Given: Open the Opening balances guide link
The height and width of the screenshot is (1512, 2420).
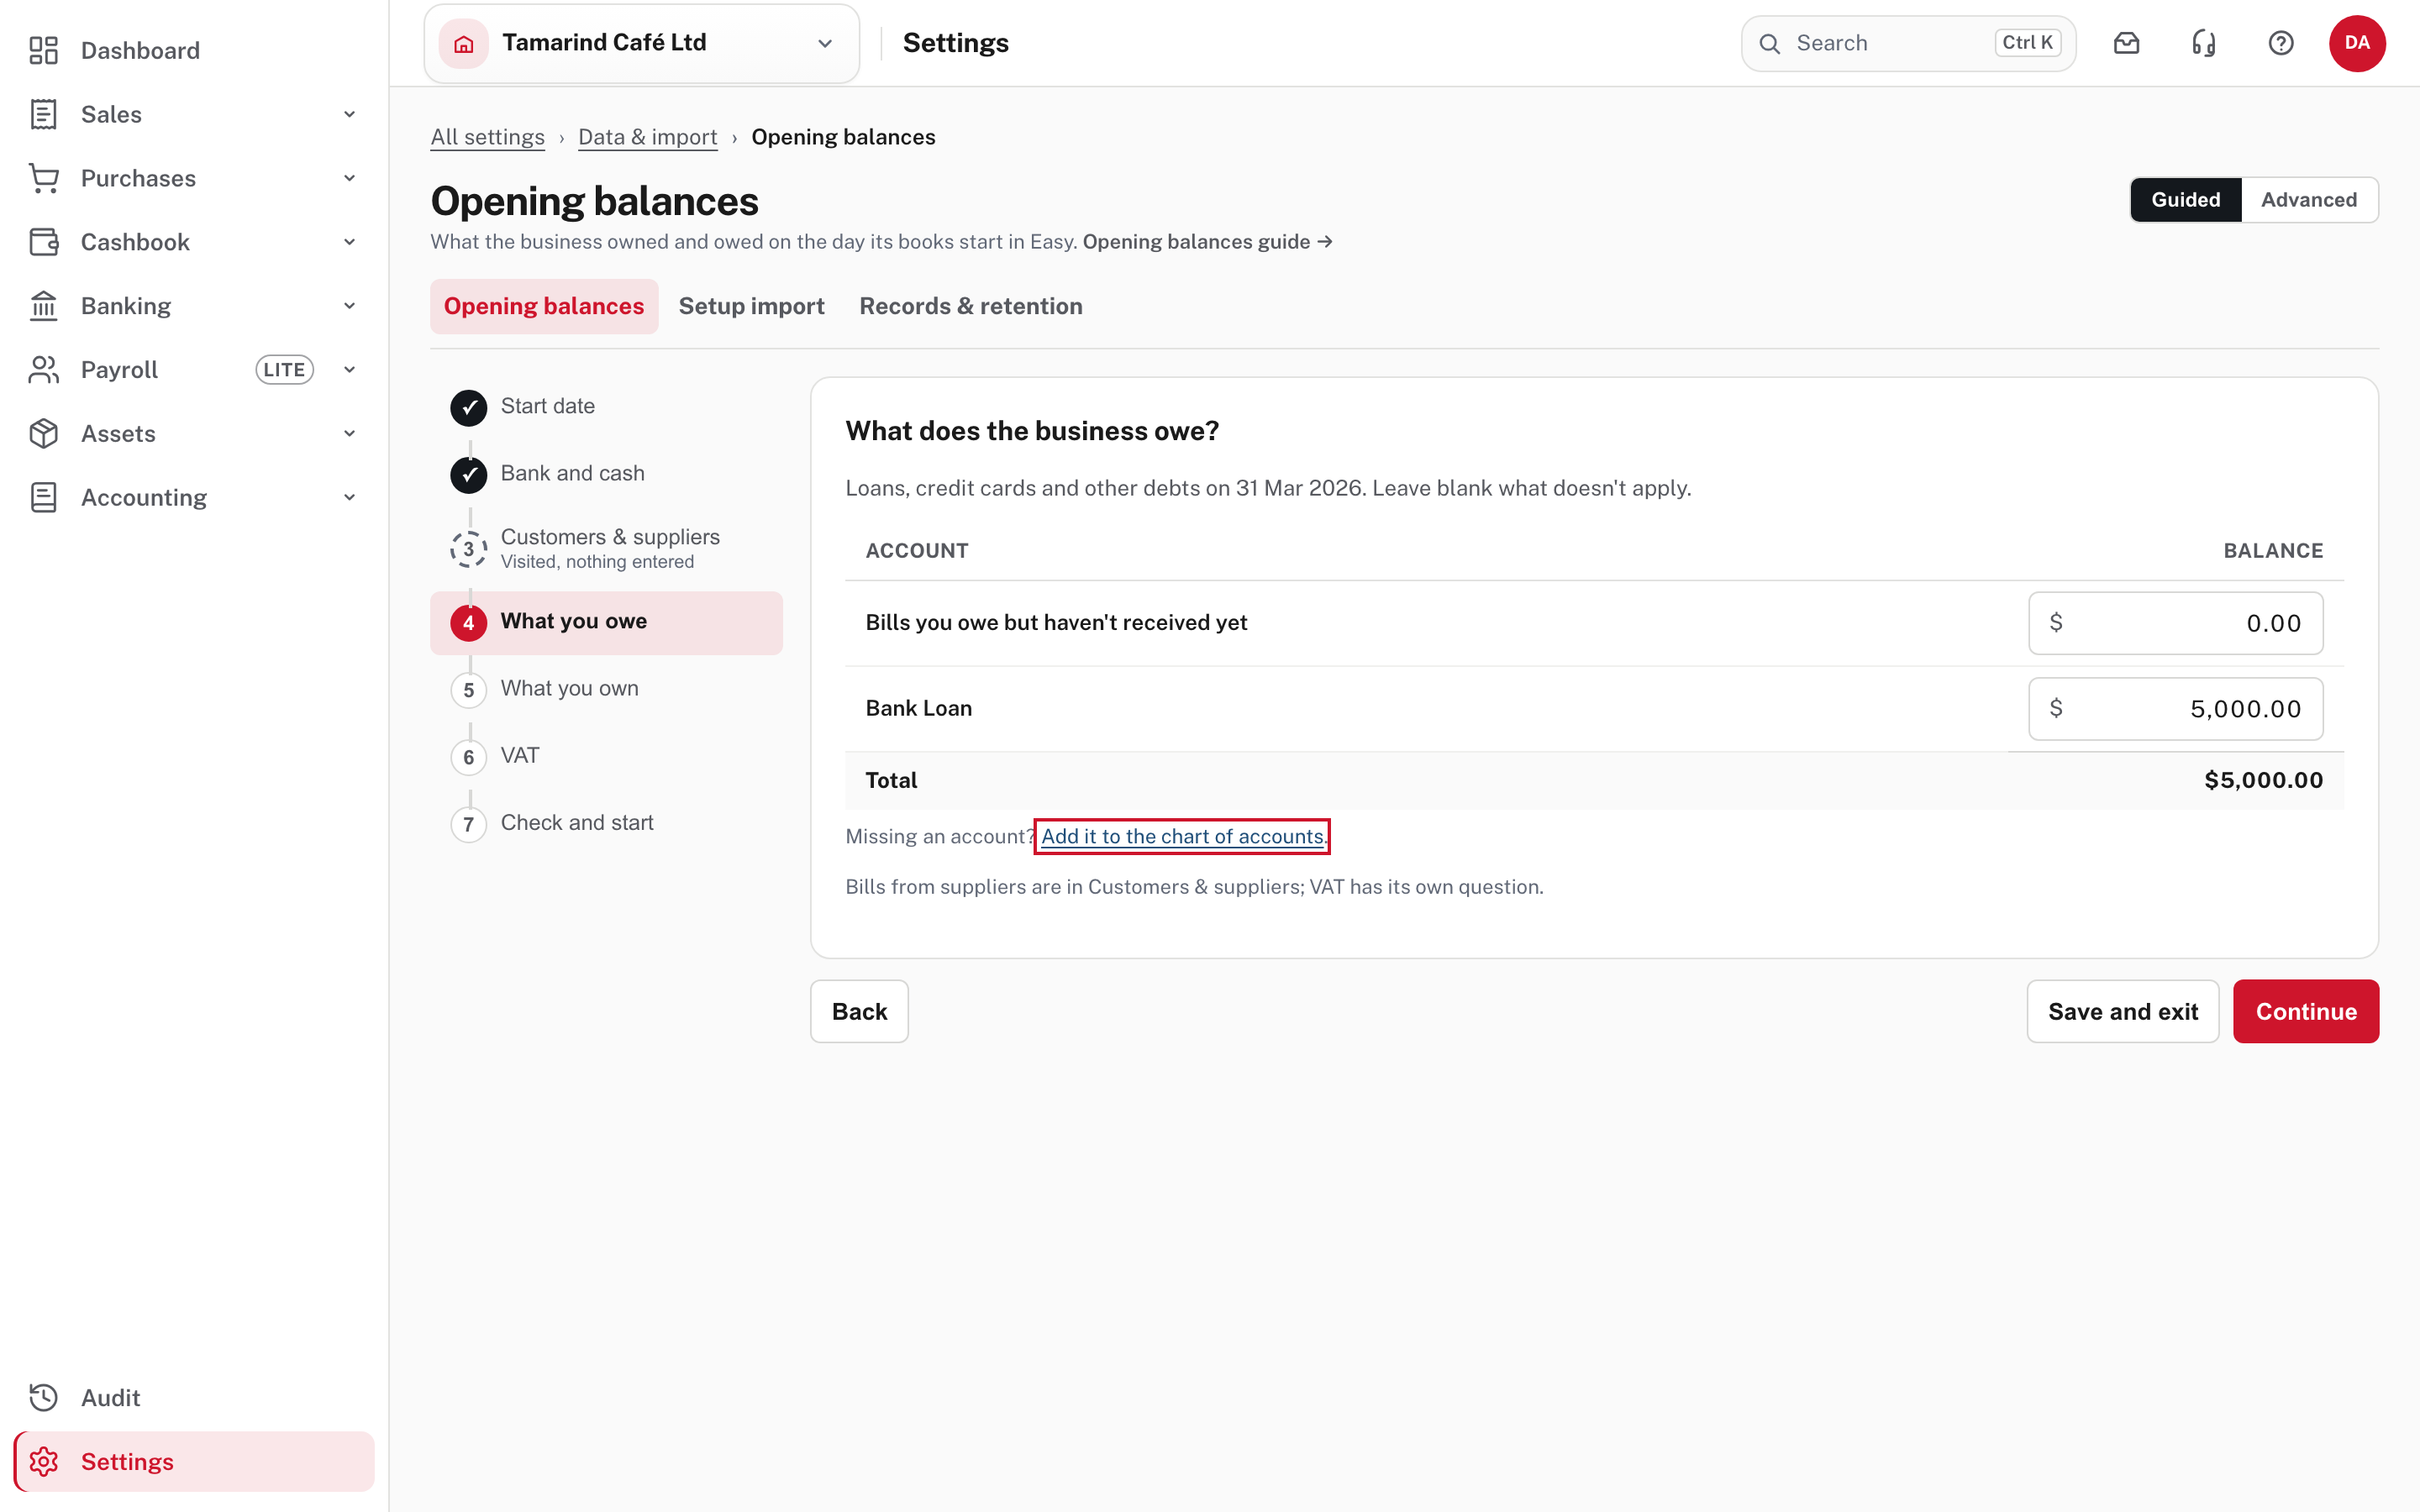Looking at the screenshot, I should point(1207,242).
